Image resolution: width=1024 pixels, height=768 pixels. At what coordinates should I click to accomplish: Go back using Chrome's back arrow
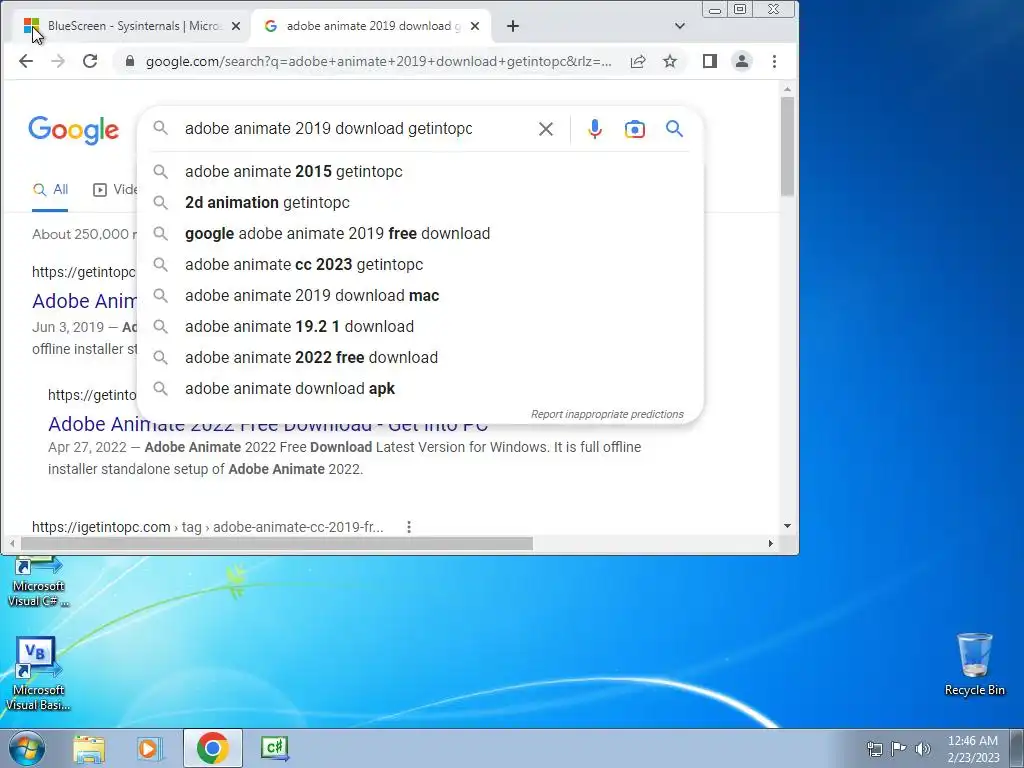click(x=26, y=61)
